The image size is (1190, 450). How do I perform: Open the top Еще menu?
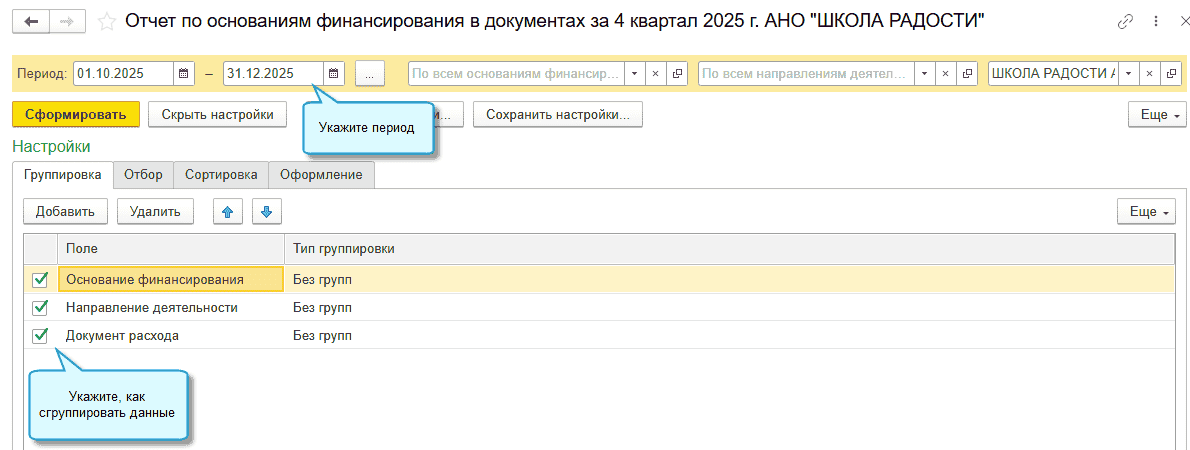pyautogui.click(x=1155, y=115)
